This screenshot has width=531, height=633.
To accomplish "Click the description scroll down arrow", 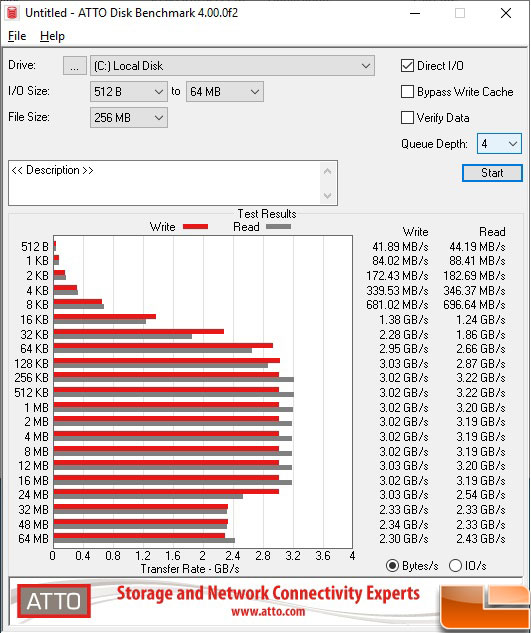I will point(327,196).
